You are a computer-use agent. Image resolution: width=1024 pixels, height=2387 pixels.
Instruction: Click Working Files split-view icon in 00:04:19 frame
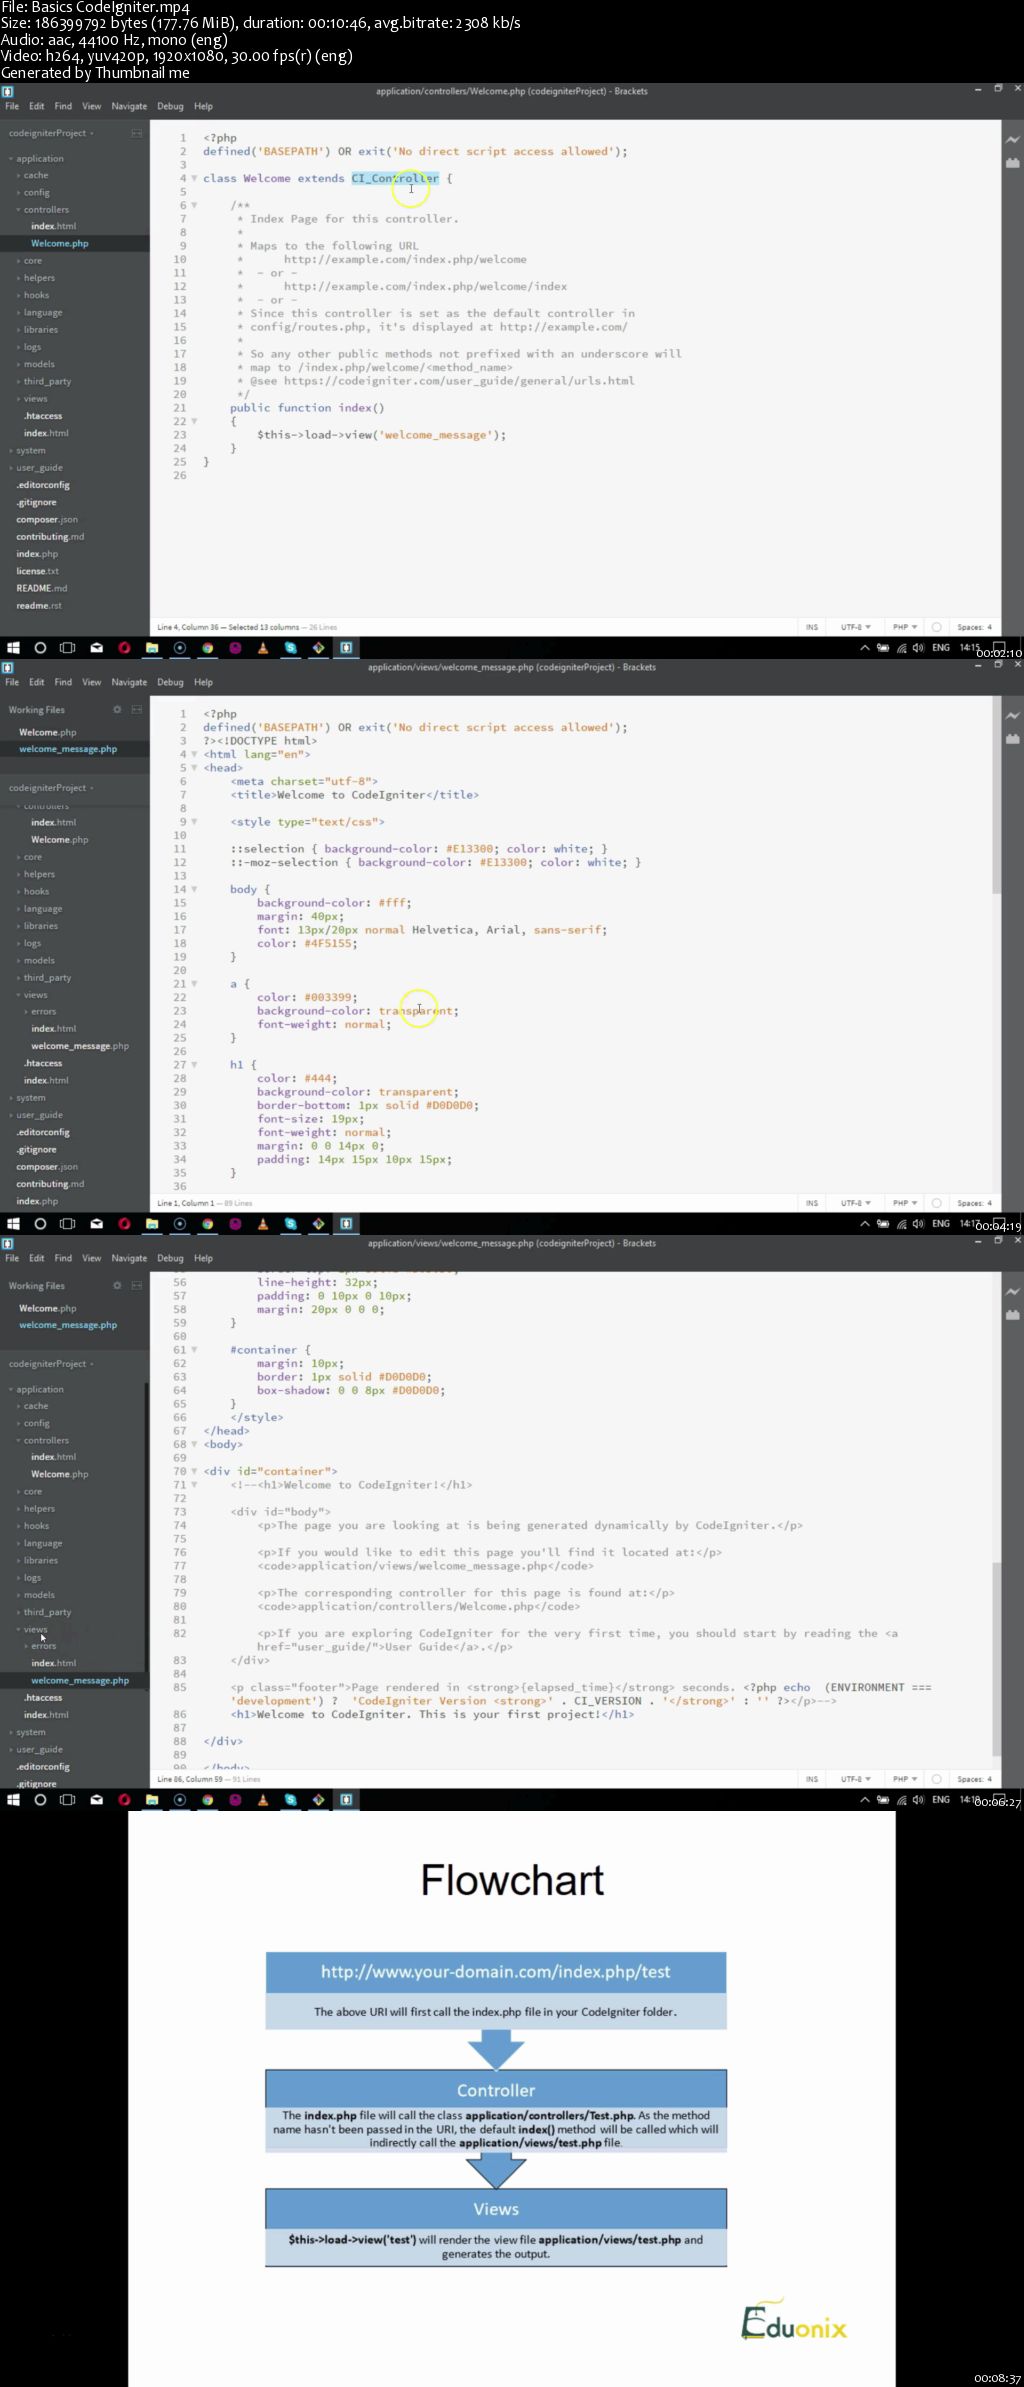click(x=137, y=709)
